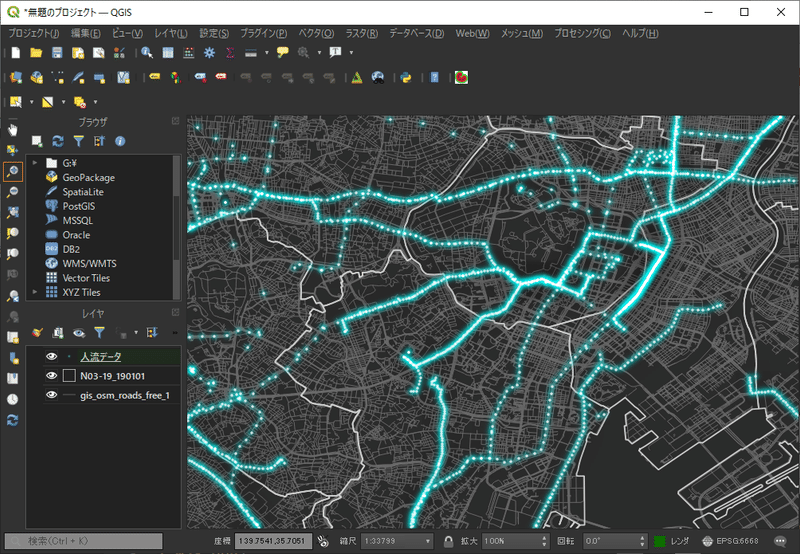This screenshot has width=800, height=554.
Task: Expand the XYZ Tiles browser node
Action: pyautogui.click(x=35, y=293)
